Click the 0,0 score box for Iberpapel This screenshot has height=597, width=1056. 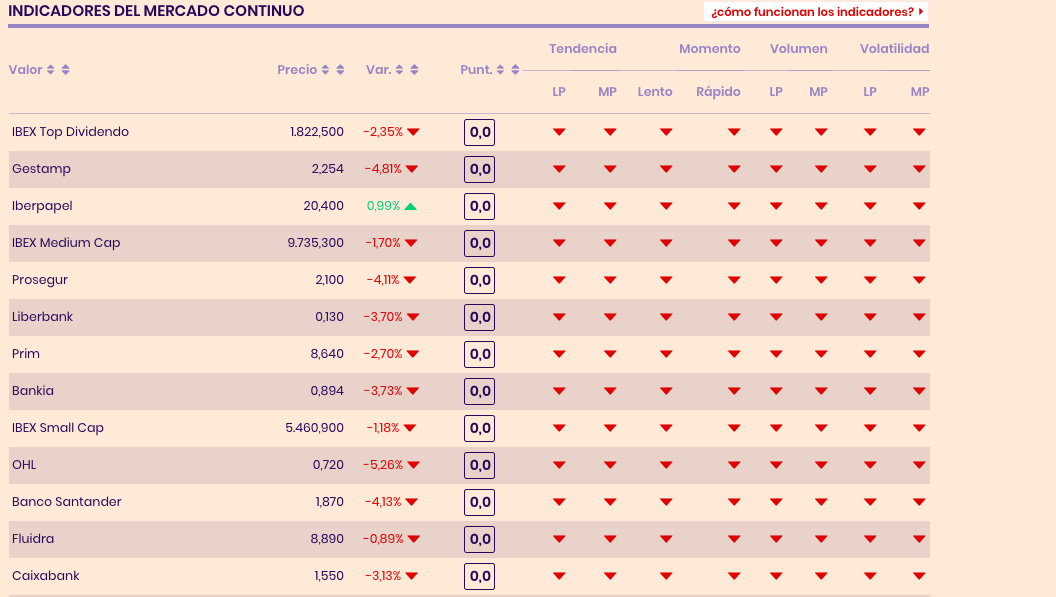[x=480, y=206]
